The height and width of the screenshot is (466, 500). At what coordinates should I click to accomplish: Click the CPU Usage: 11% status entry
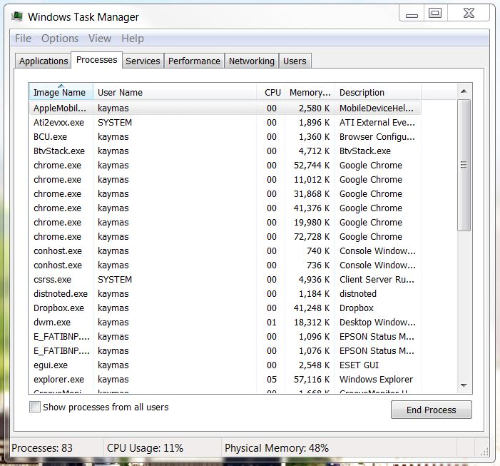145,448
